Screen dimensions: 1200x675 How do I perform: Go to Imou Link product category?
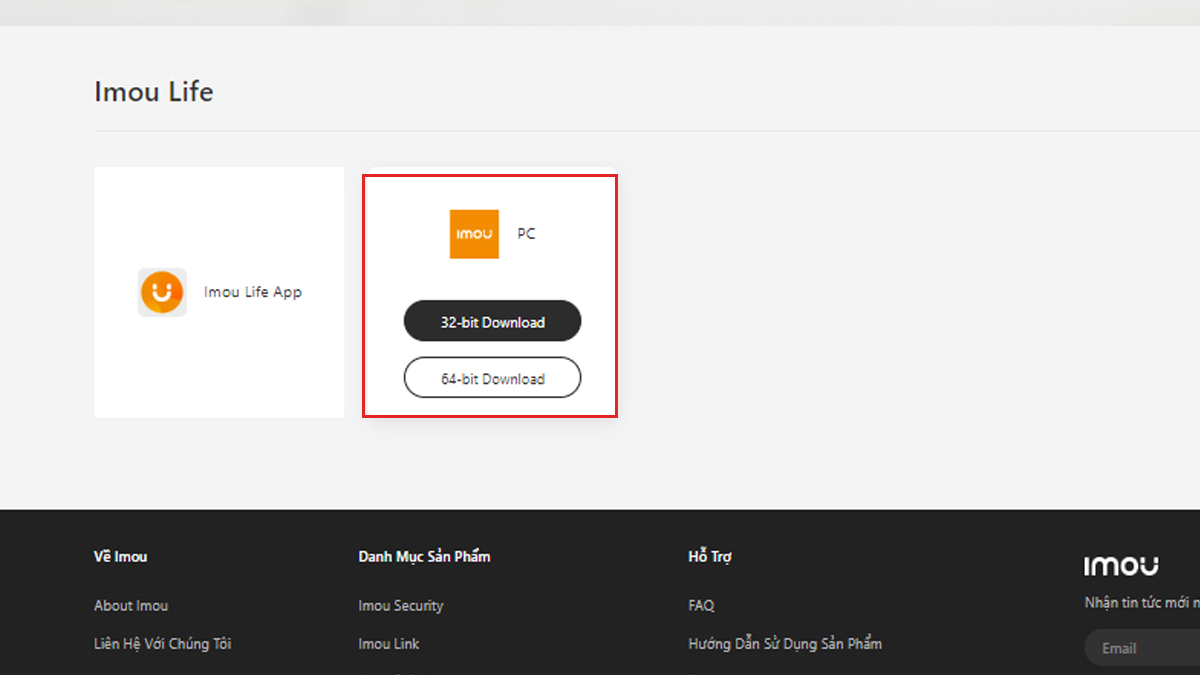coord(389,644)
